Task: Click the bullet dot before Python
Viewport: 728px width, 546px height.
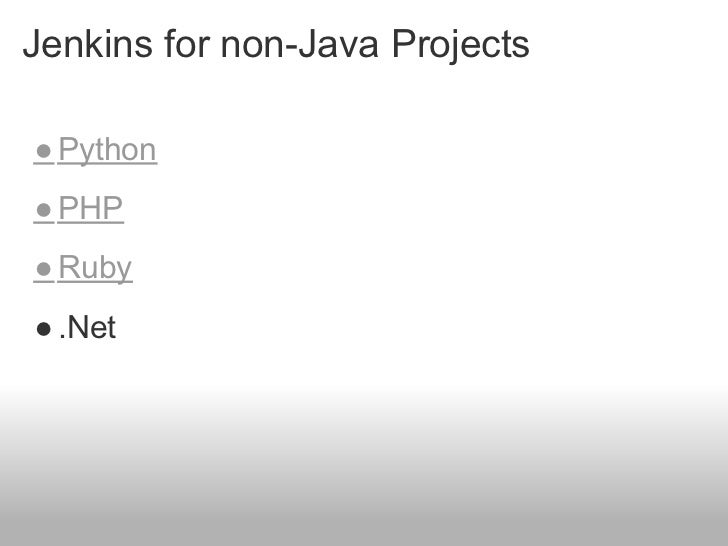Action: click(43, 152)
